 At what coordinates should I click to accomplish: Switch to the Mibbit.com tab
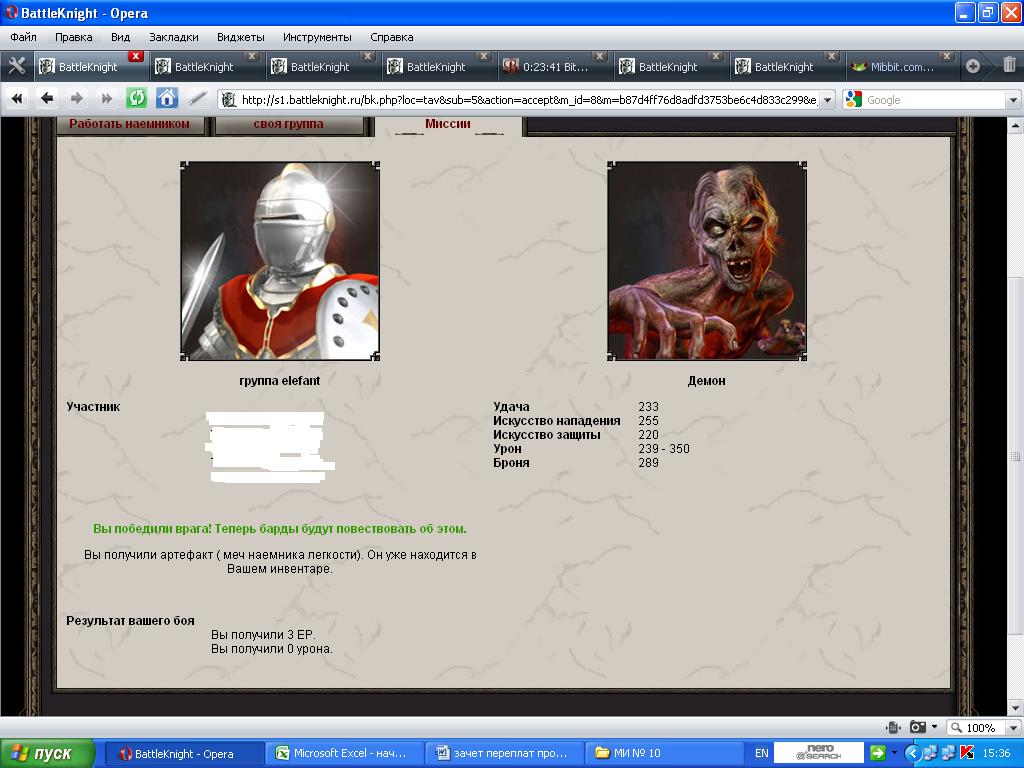click(x=902, y=67)
